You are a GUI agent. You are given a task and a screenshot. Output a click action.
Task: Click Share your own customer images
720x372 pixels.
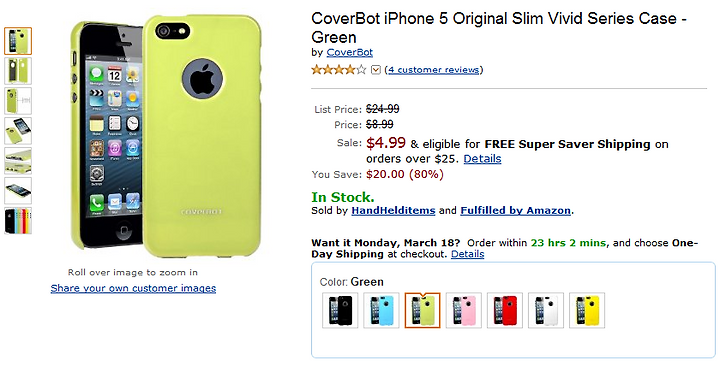pyautogui.click(x=133, y=288)
